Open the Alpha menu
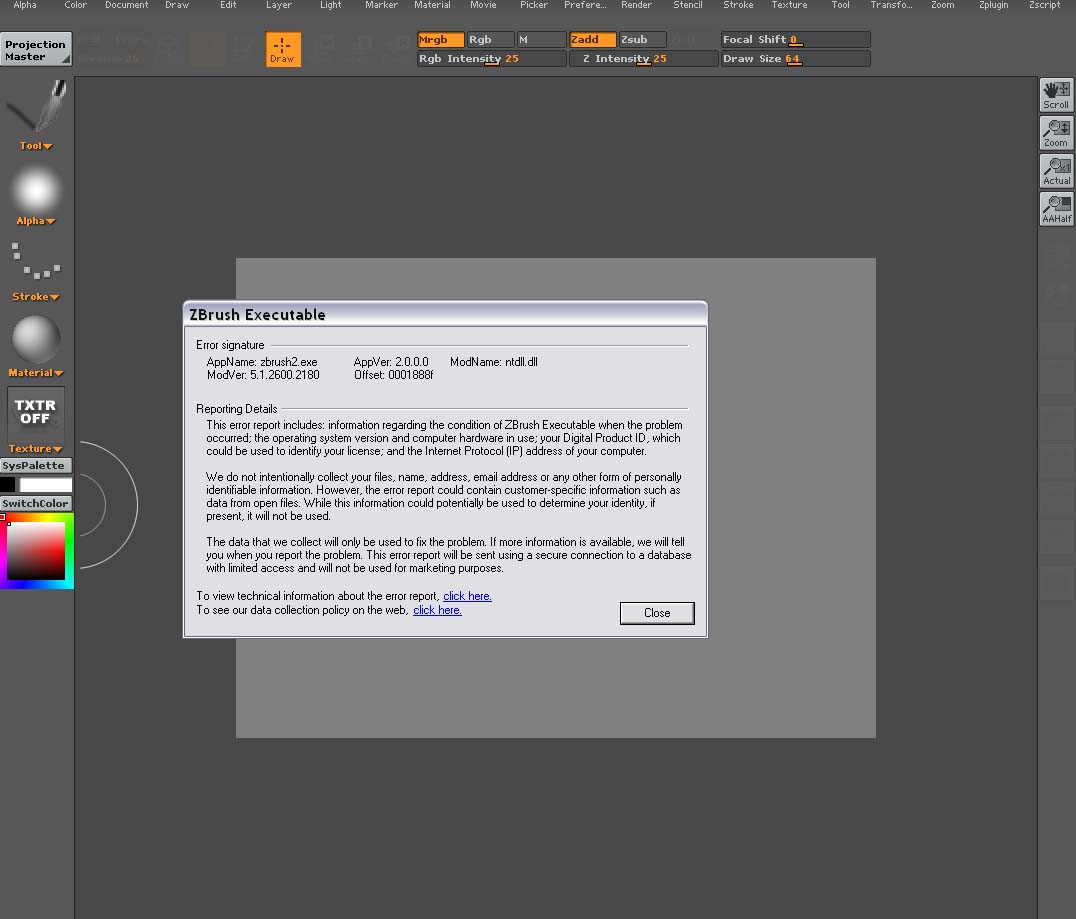 click(25, 5)
